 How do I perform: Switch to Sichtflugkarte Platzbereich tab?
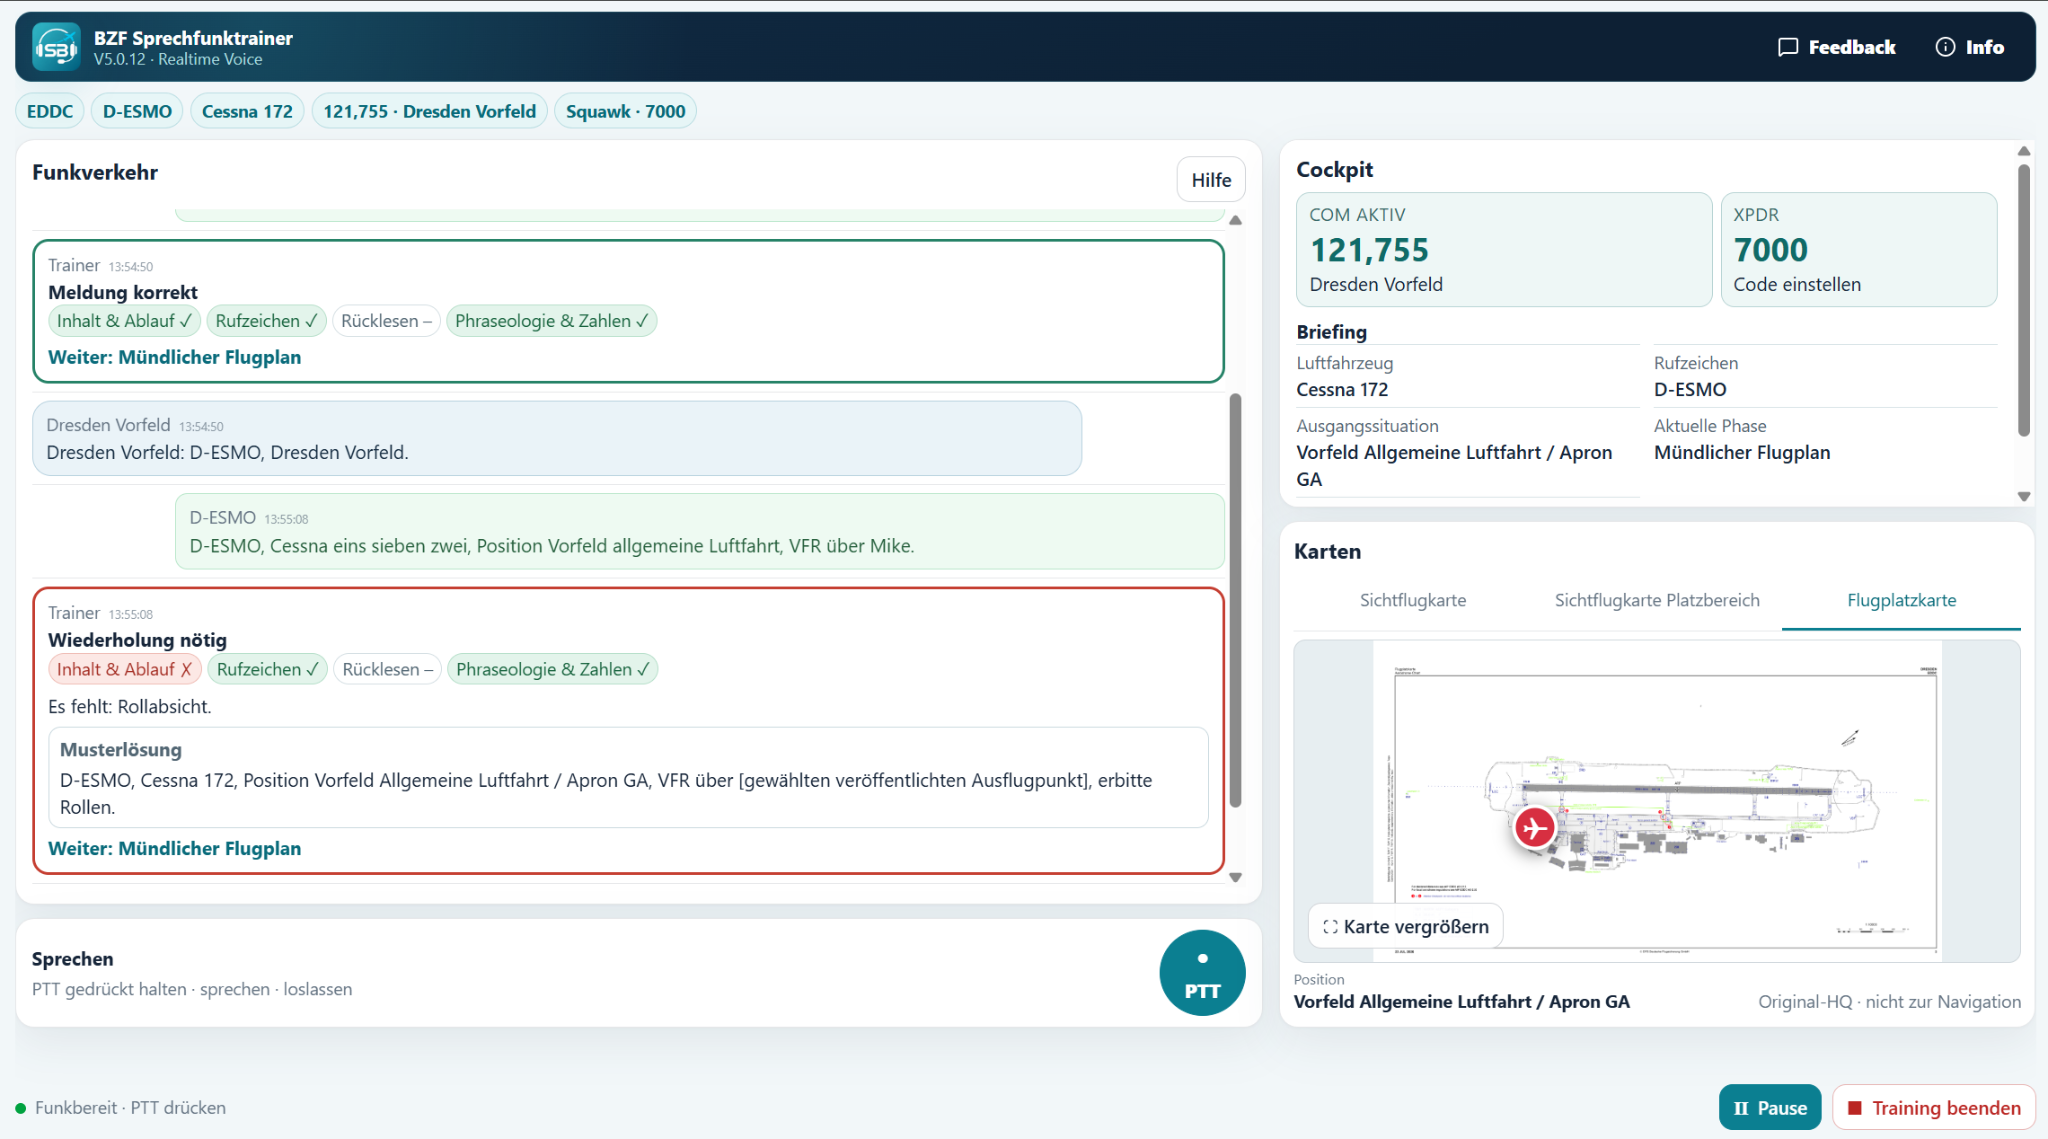click(x=1657, y=600)
